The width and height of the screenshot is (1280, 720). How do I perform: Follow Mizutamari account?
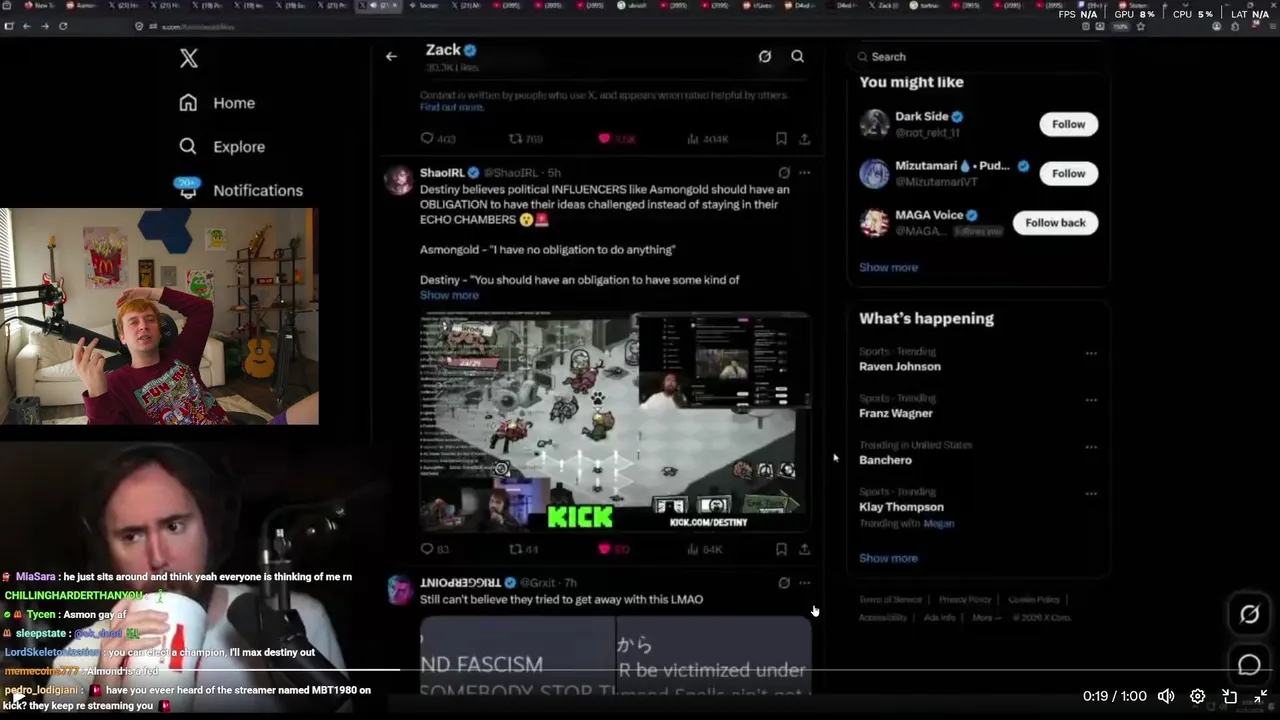click(x=1068, y=173)
